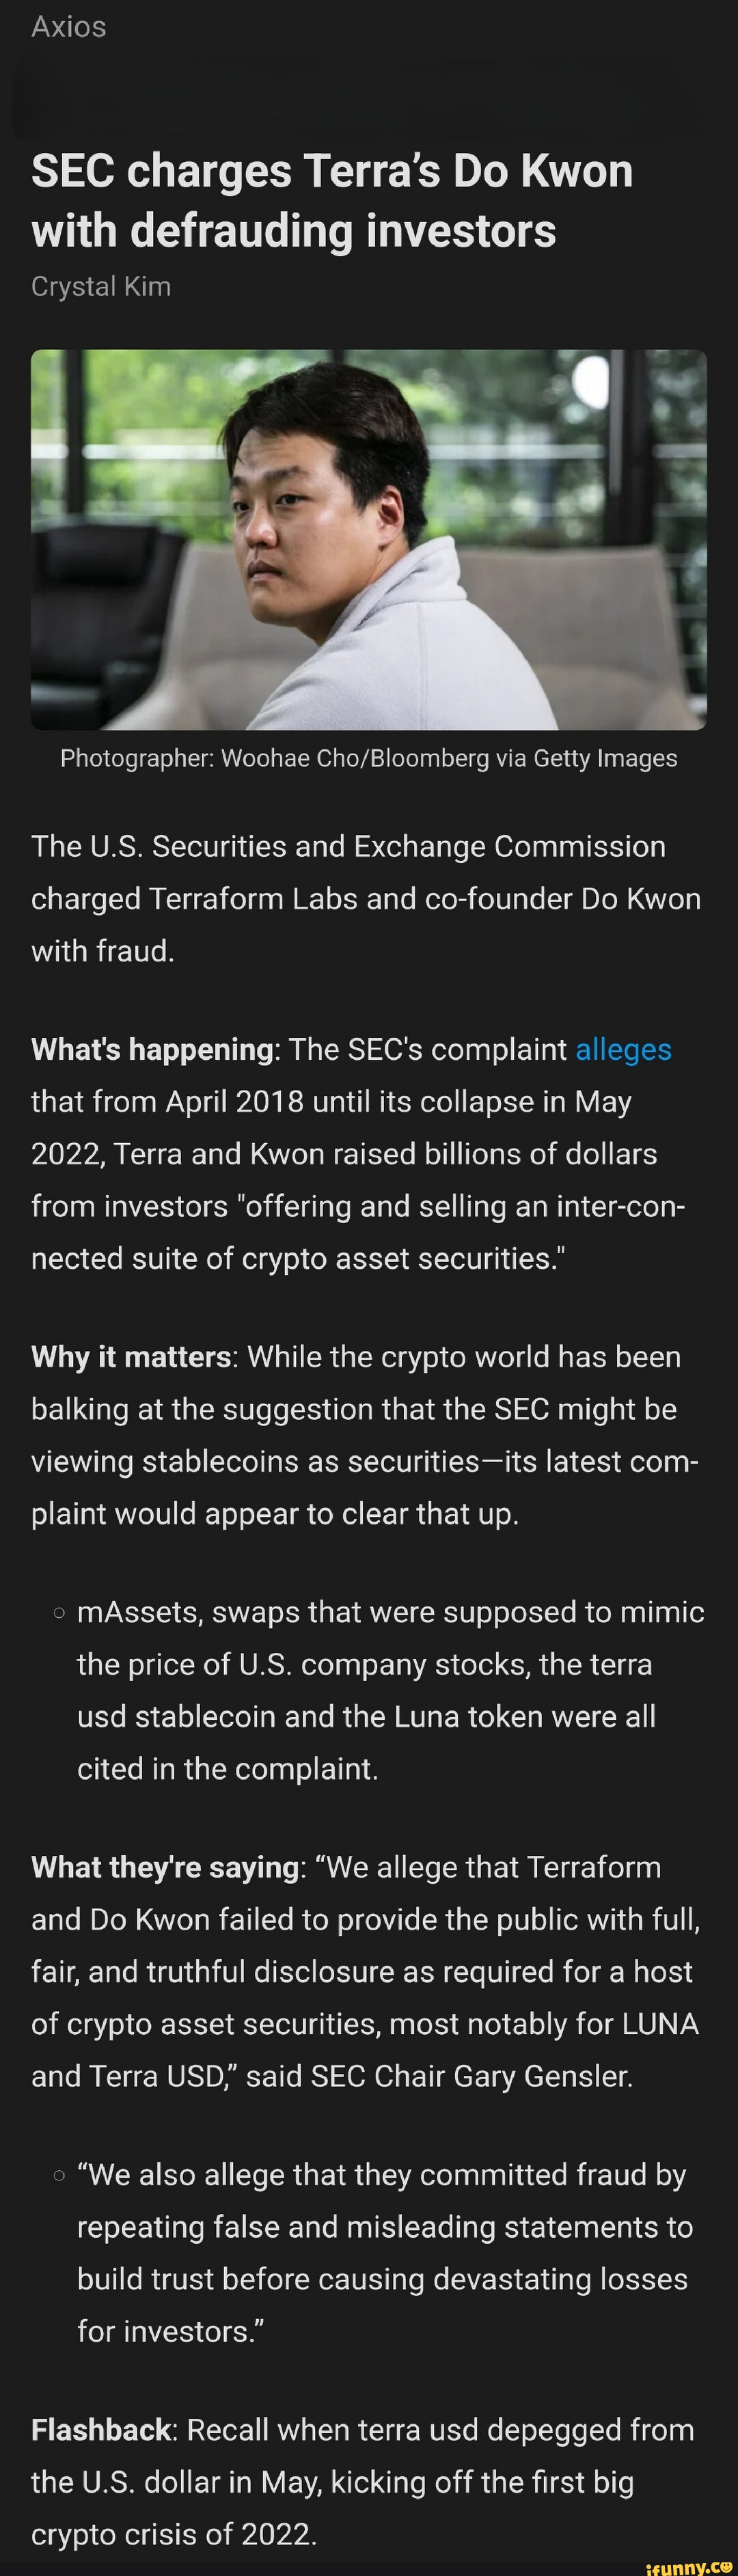
Task: Click the bullet marker before "mAssets"
Action: [x=60, y=1613]
